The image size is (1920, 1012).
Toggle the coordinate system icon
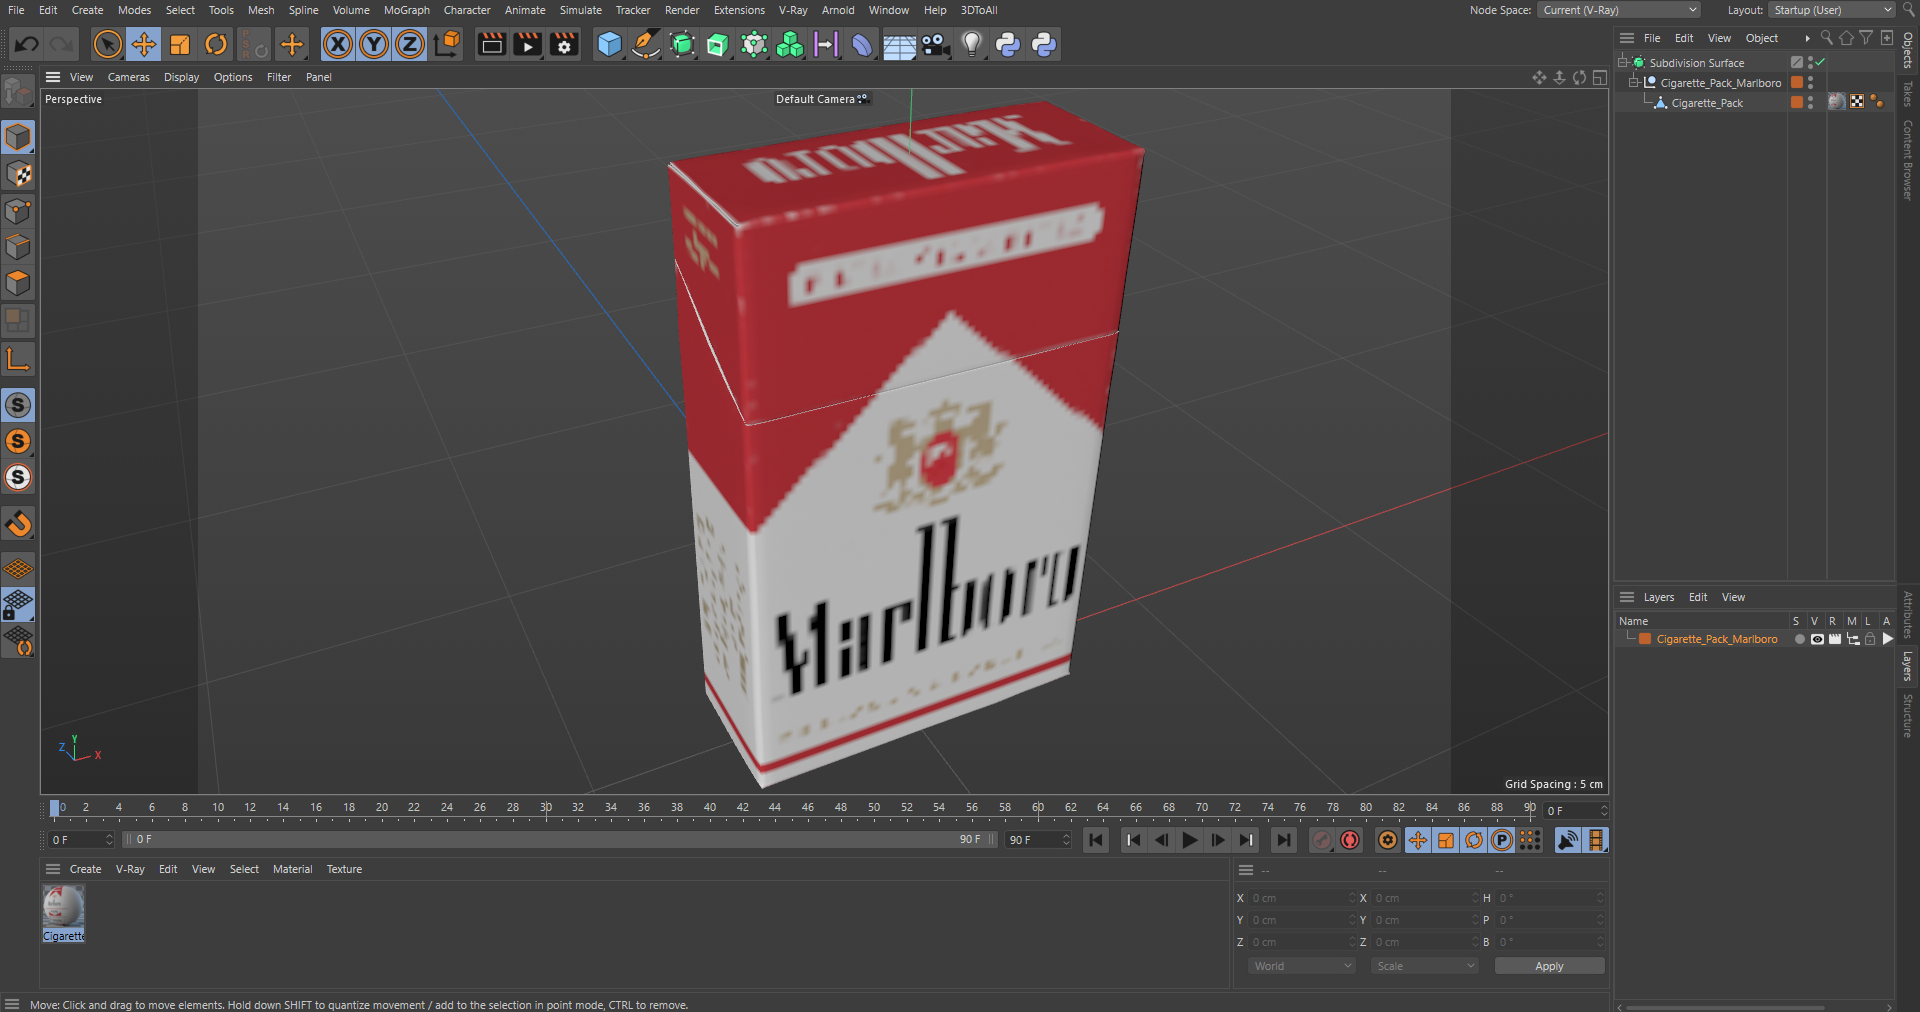pyautogui.click(x=448, y=44)
